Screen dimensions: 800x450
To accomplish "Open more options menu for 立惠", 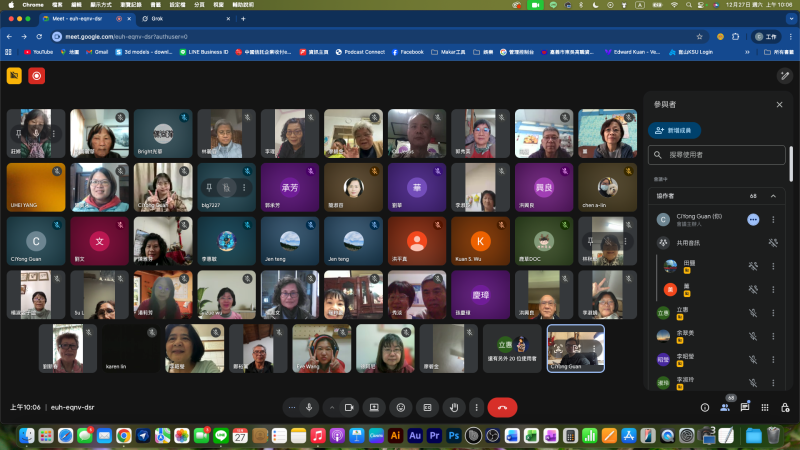I will 773,312.
